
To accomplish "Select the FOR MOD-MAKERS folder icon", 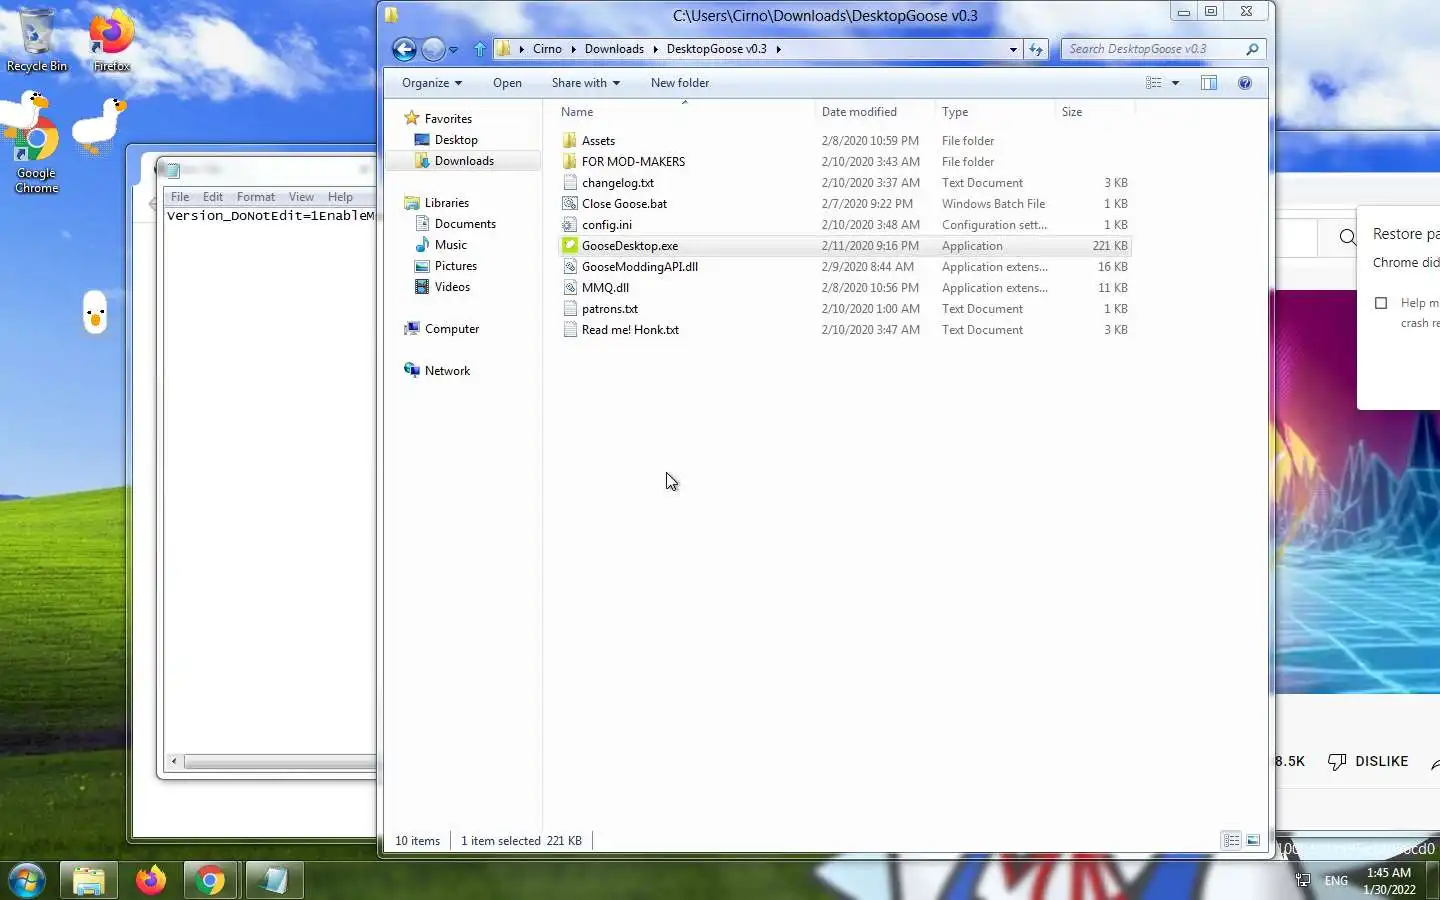I will pyautogui.click(x=570, y=162).
